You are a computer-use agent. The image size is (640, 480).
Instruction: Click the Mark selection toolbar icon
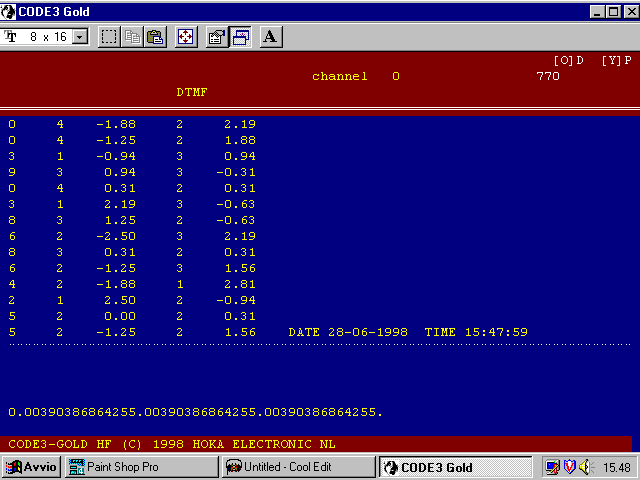pos(110,37)
